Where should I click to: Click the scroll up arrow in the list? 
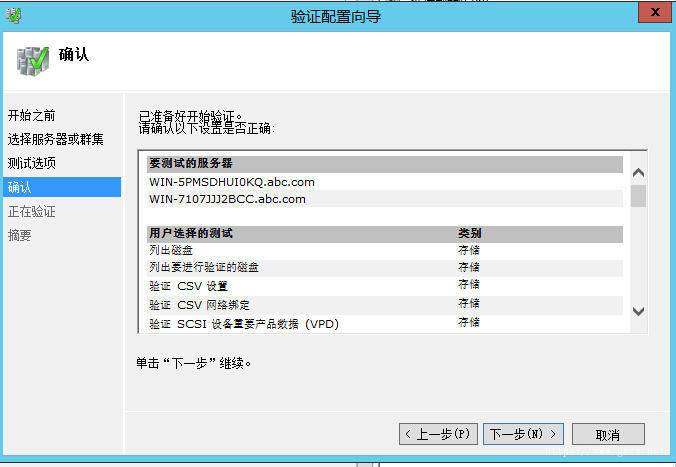pyautogui.click(x=638, y=173)
